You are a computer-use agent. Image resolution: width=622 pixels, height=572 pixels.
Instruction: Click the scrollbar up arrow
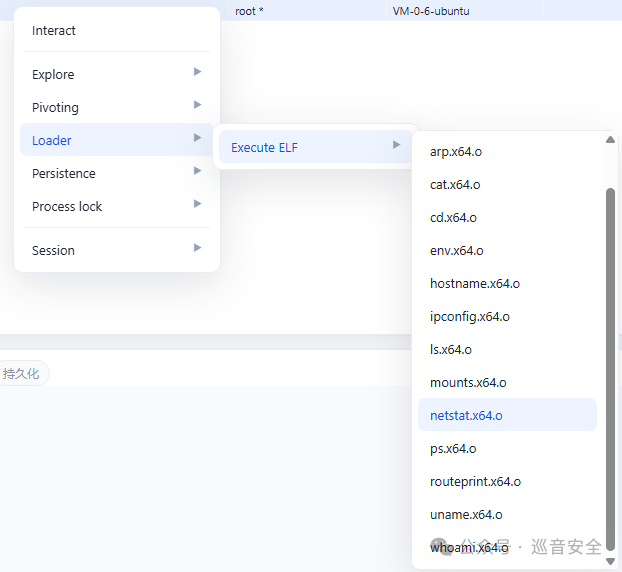point(610,140)
